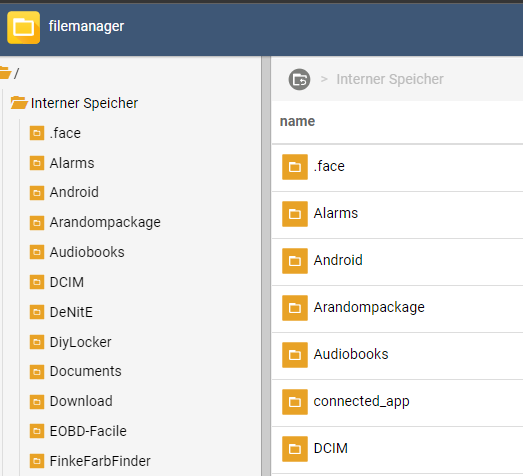Select FinkeFarbFinder in the folder tree
This screenshot has height=476, width=523.
pyautogui.click(x=100, y=461)
